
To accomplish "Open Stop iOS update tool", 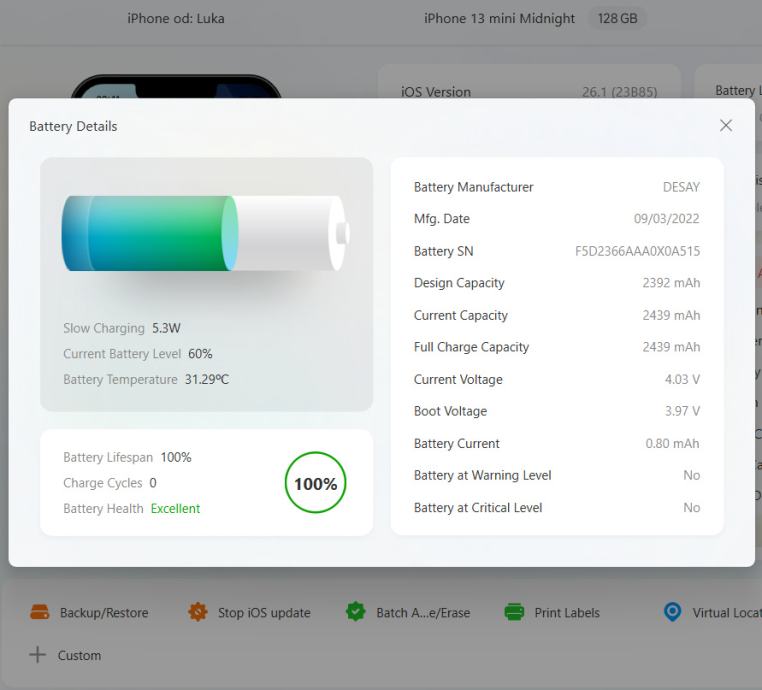I will tap(249, 612).
